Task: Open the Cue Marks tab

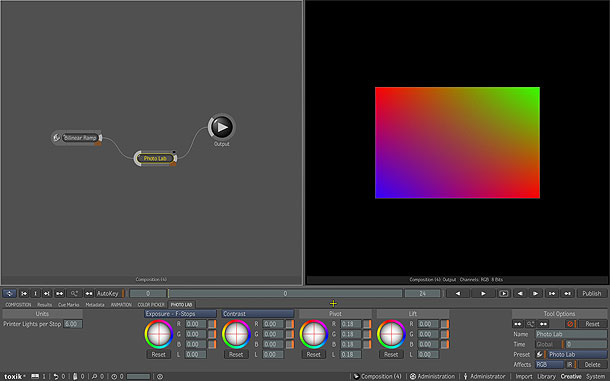Action: tap(68, 305)
